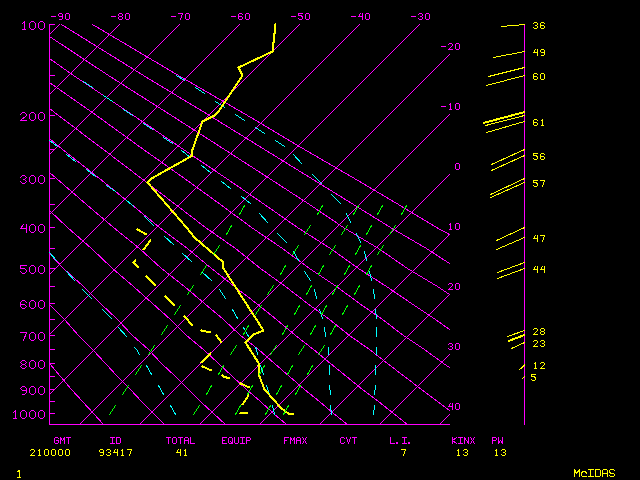Select the 500 pressure level label
Image resolution: width=640 pixels, height=480 pixels.
click(32, 270)
